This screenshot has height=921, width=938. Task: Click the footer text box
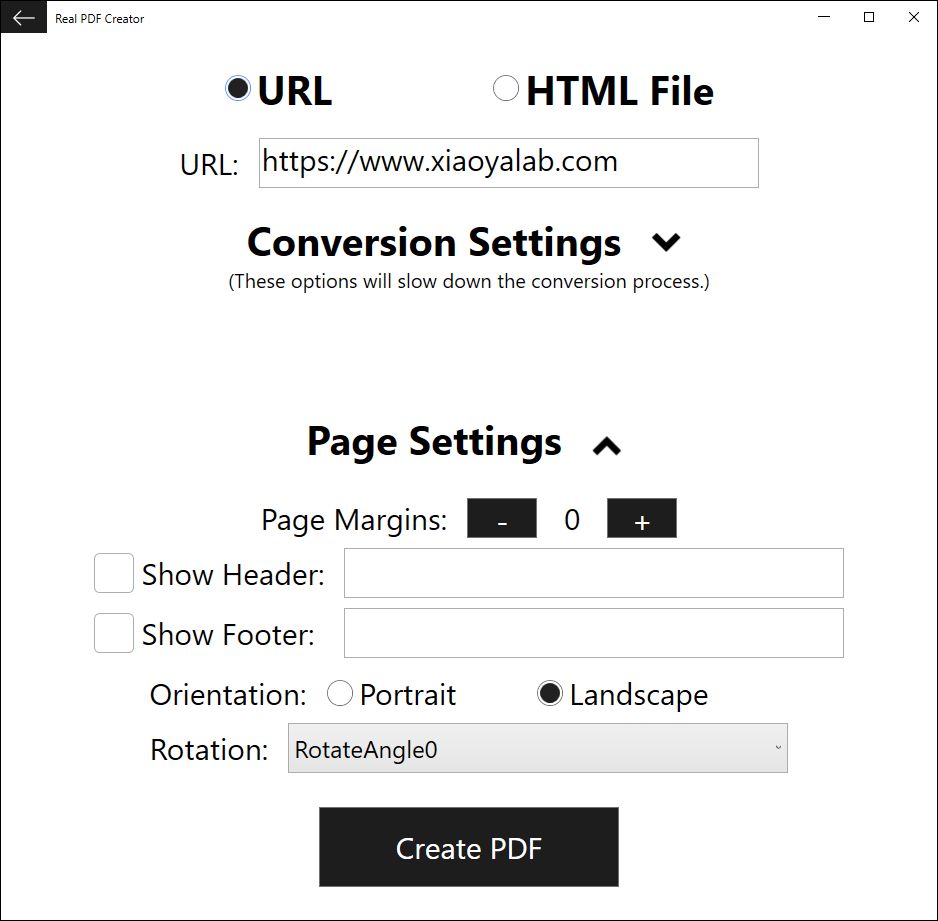[593, 632]
